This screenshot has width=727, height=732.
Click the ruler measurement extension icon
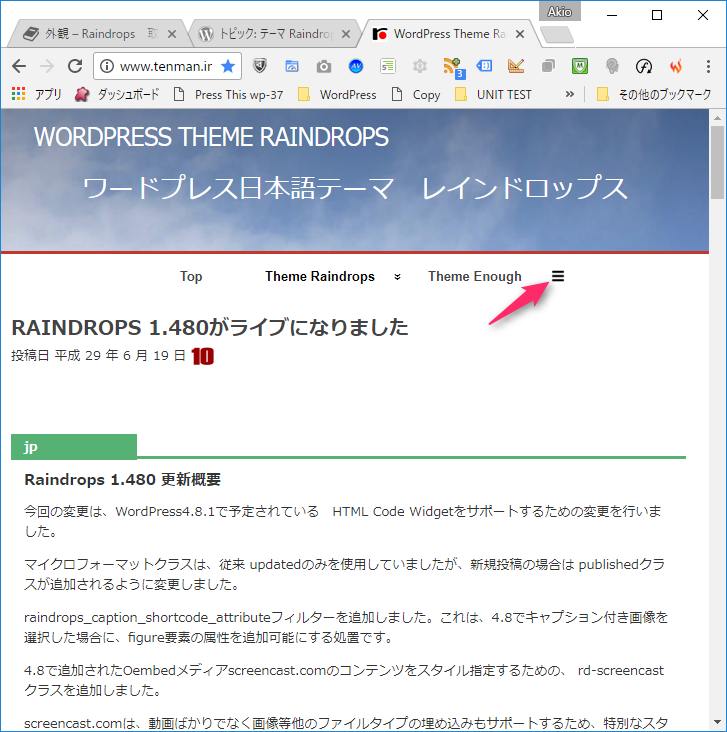pyautogui.click(x=516, y=66)
